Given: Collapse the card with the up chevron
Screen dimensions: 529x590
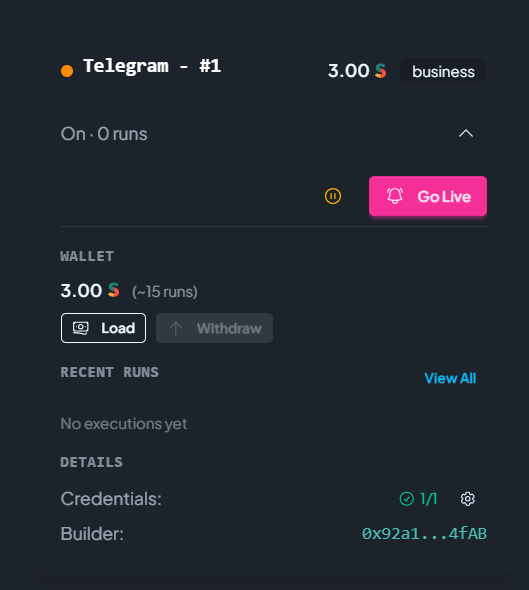Looking at the screenshot, I should click(x=465, y=134).
